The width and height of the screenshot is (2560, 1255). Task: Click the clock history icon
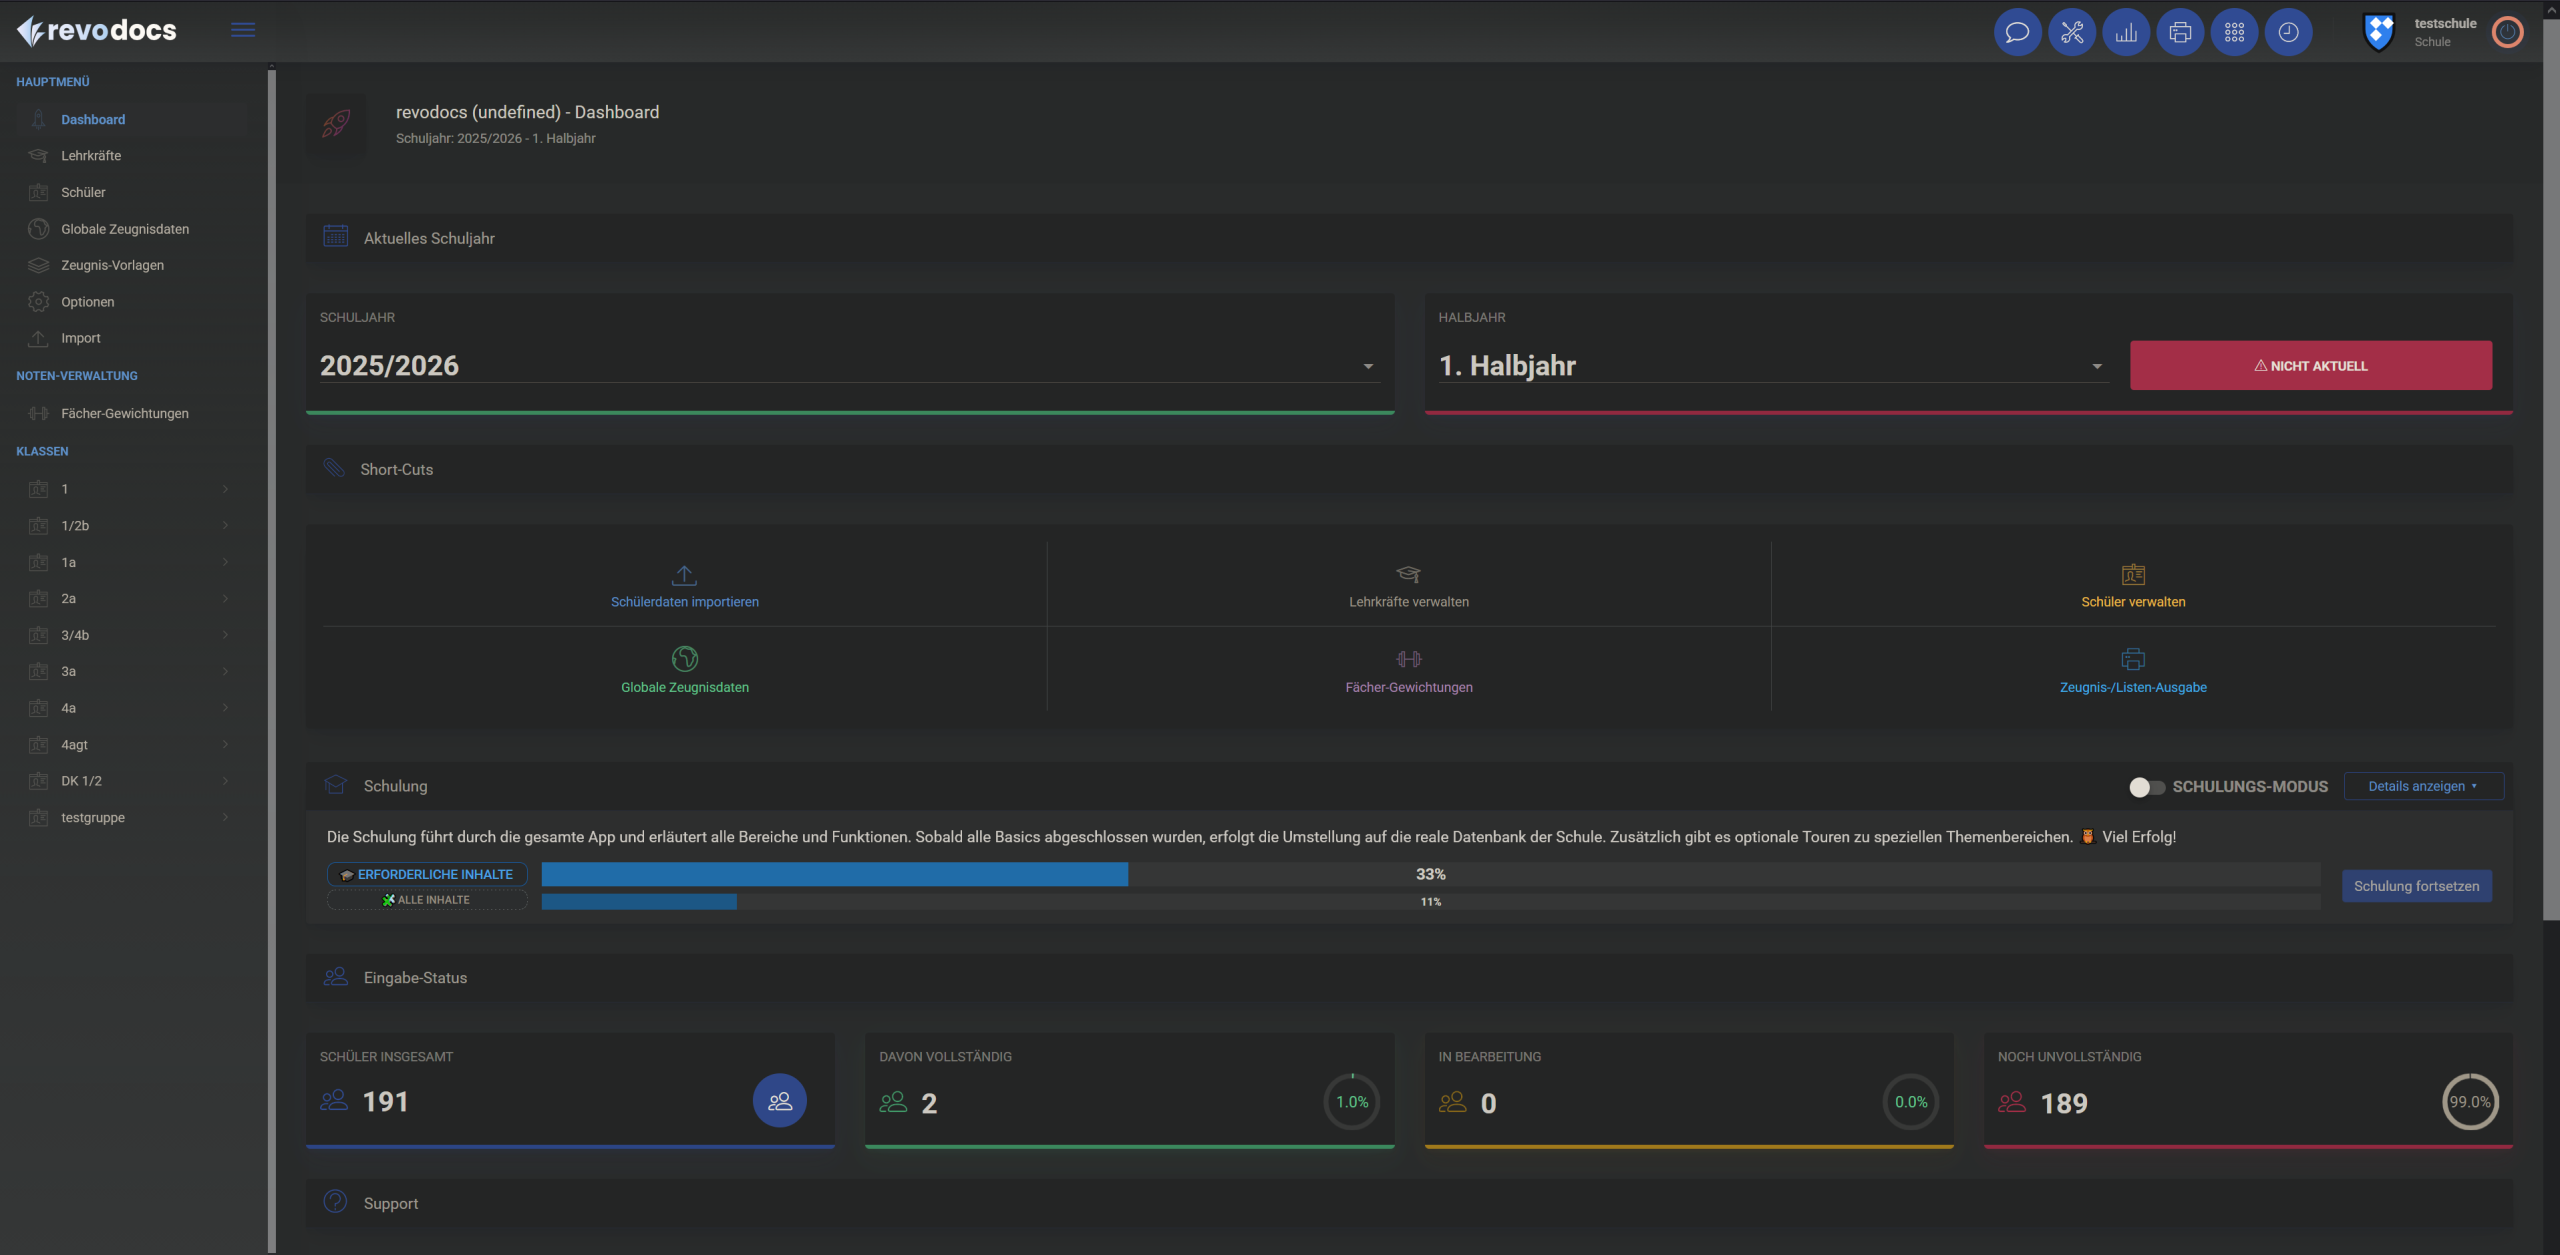[2287, 33]
